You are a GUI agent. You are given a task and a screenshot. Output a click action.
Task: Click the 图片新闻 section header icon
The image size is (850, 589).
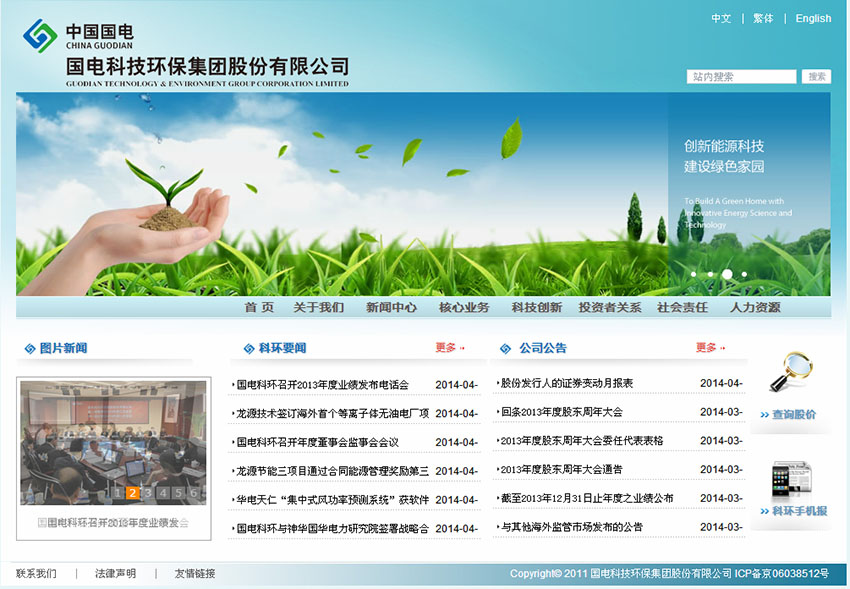pyautogui.click(x=29, y=348)
